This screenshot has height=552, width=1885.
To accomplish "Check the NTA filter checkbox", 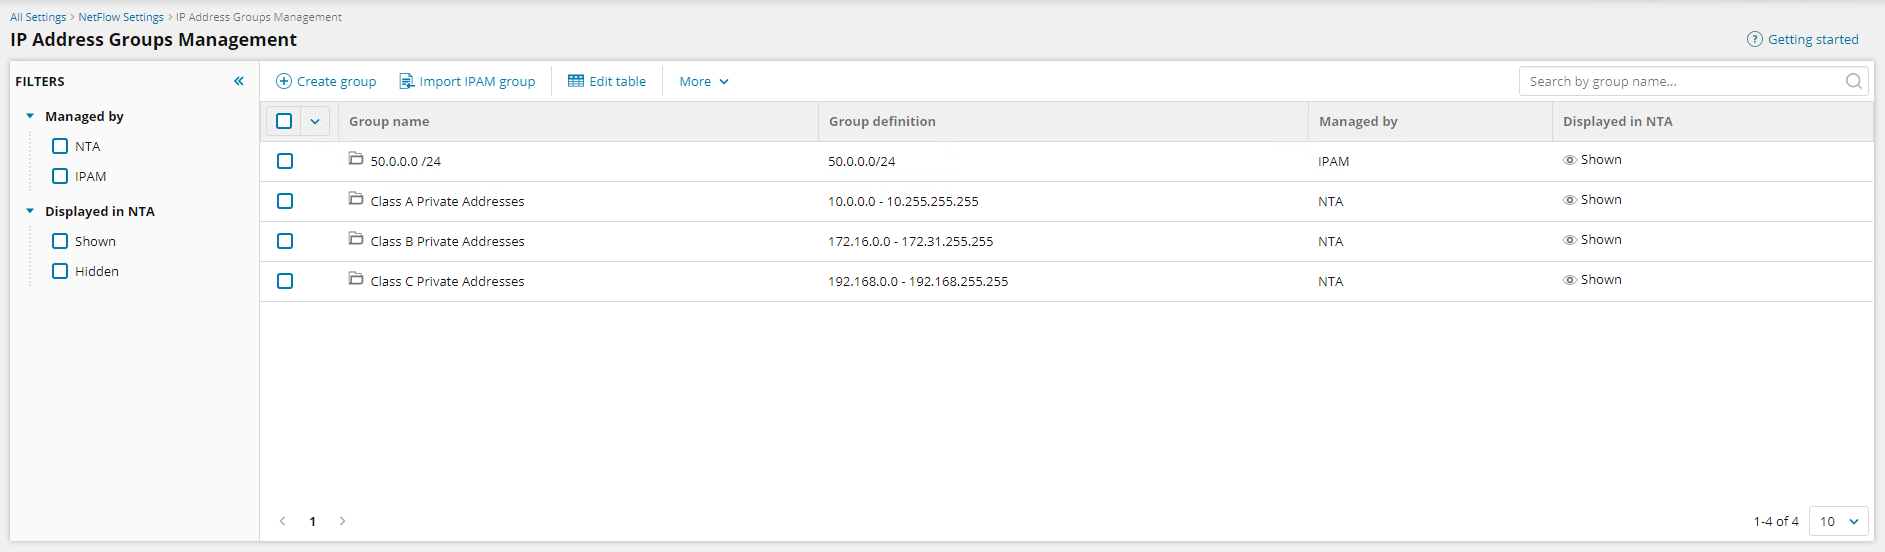I will (60, 146).
